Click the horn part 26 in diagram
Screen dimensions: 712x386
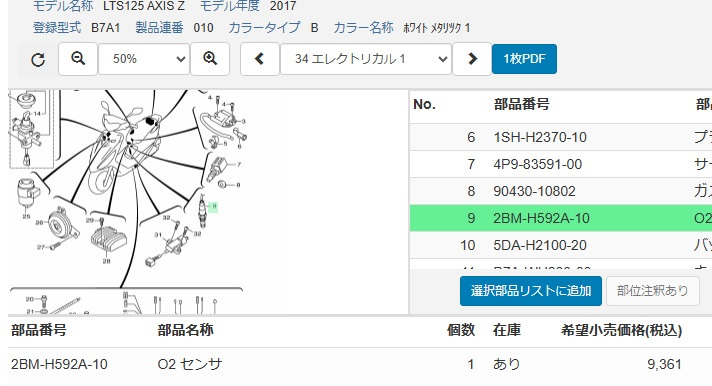[62, 224]
